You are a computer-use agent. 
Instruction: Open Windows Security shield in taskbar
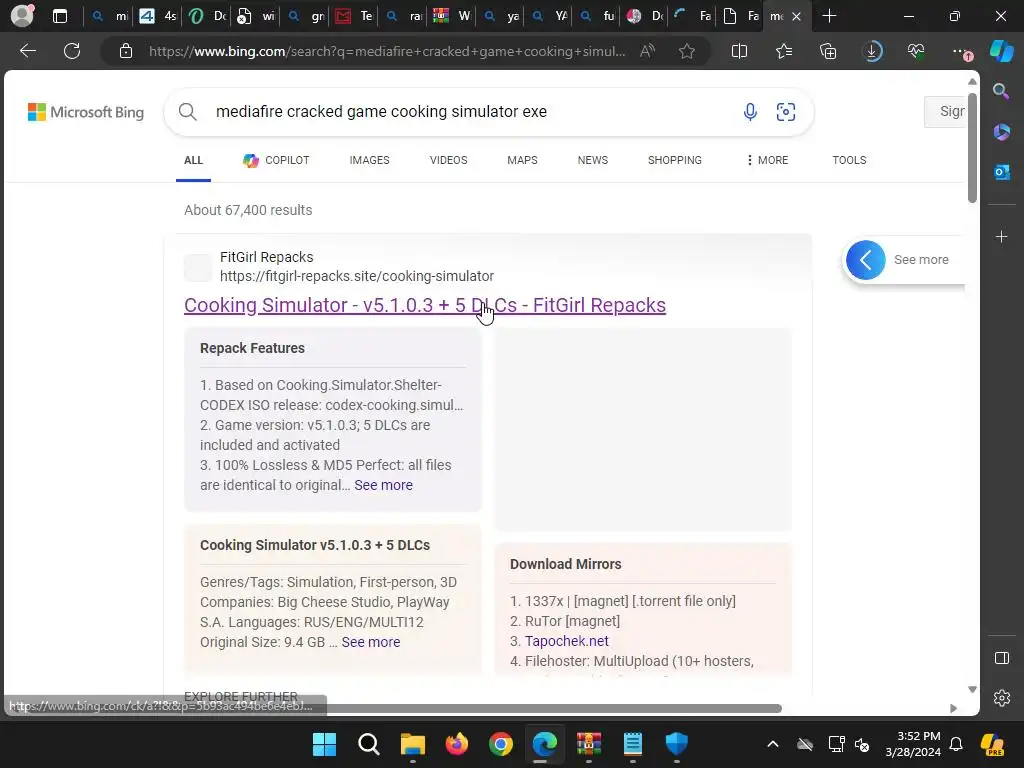coord(677,744)
